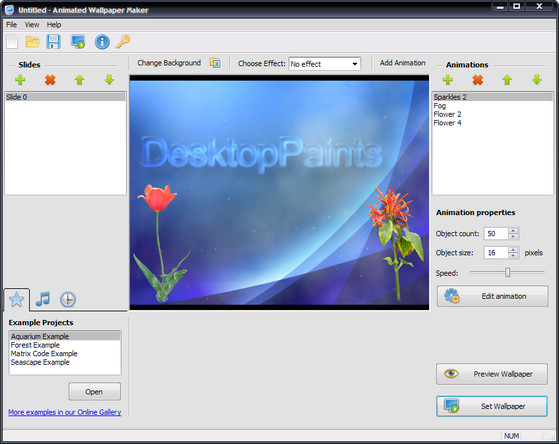Open the View menu
Screen dimensions: 559x444
pos(32,25)
